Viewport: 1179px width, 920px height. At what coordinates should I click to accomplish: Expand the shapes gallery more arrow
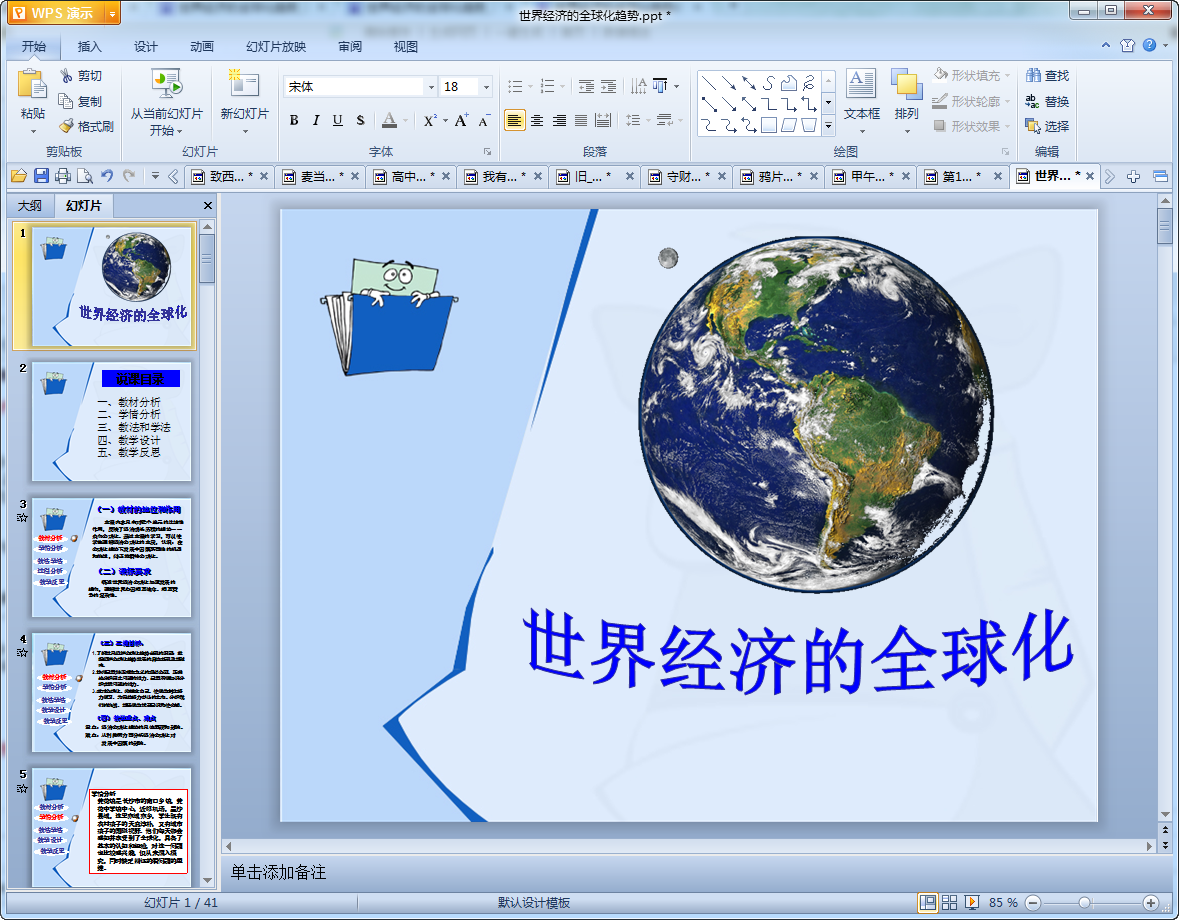point(829,126)
